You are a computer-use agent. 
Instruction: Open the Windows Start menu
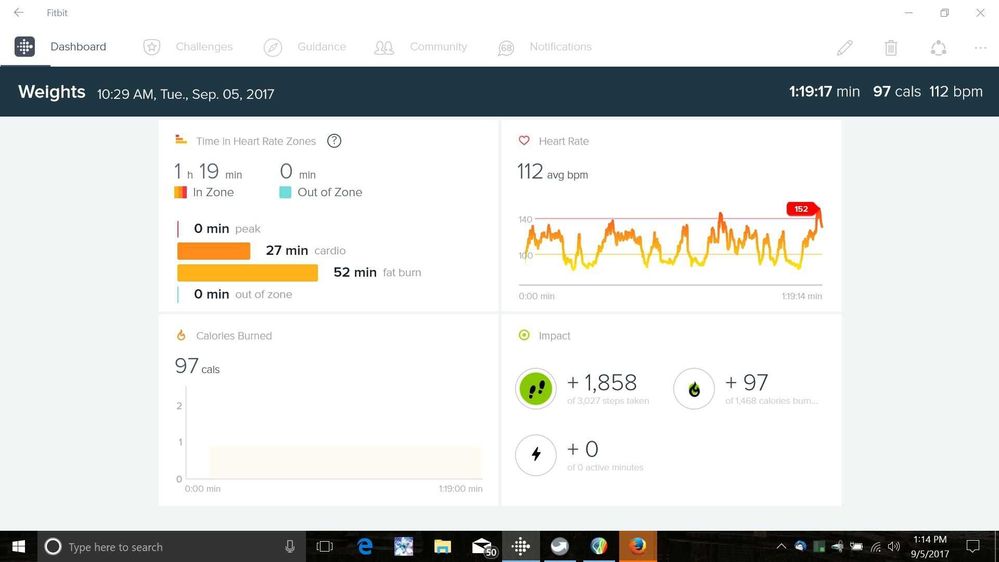(x=18, y=547)
